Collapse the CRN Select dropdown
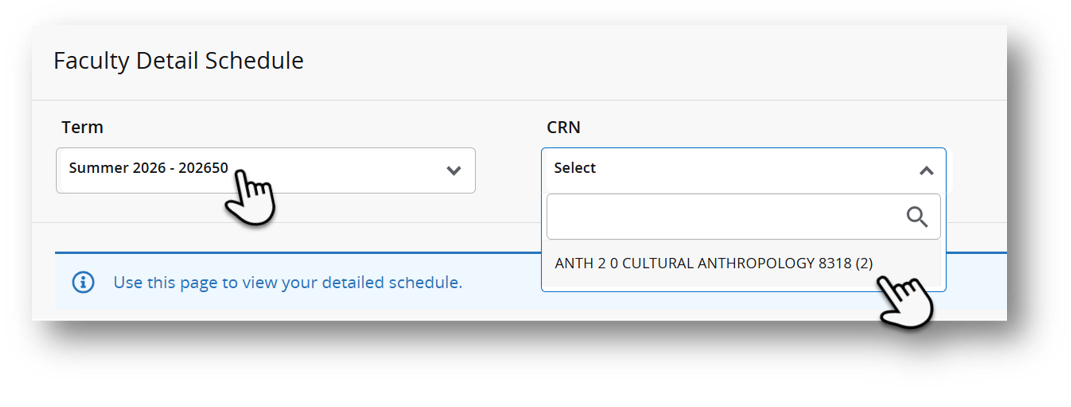 pos(743,169)
